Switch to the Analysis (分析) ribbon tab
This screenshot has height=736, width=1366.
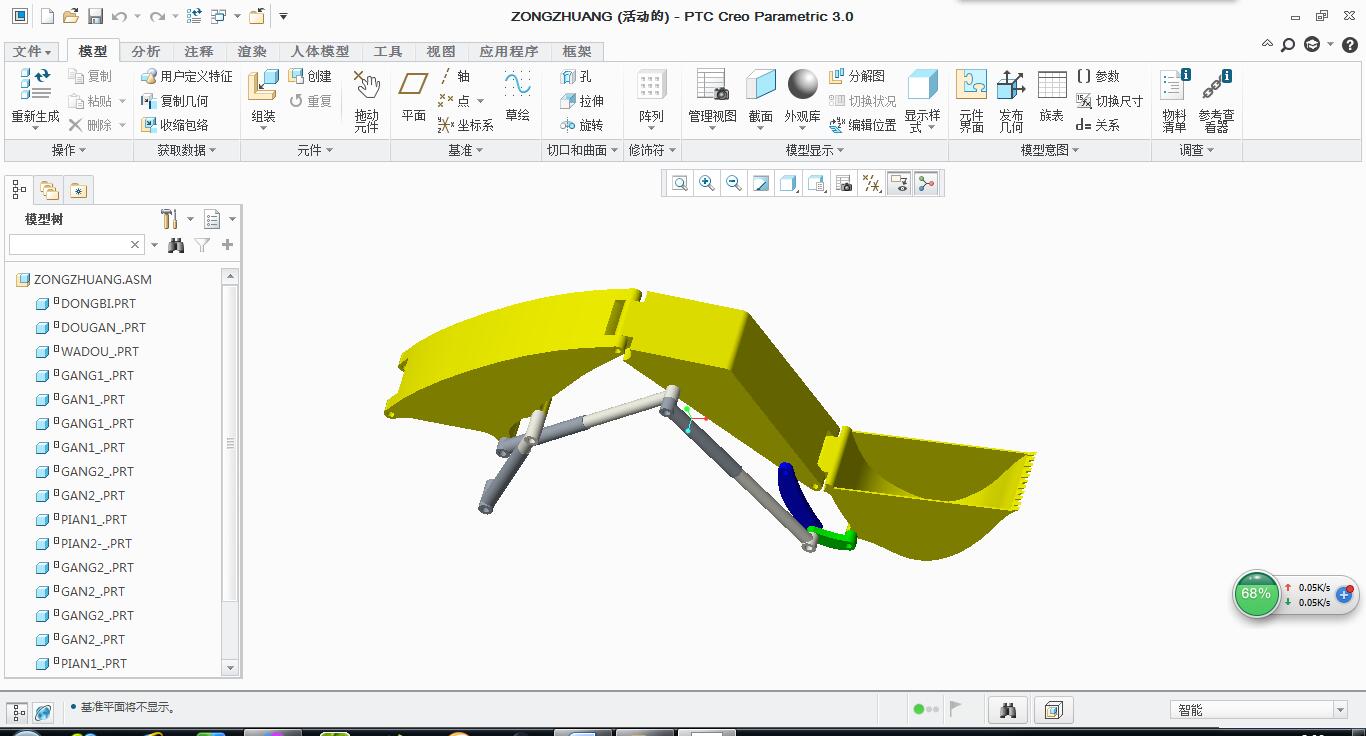coord(145,51)
